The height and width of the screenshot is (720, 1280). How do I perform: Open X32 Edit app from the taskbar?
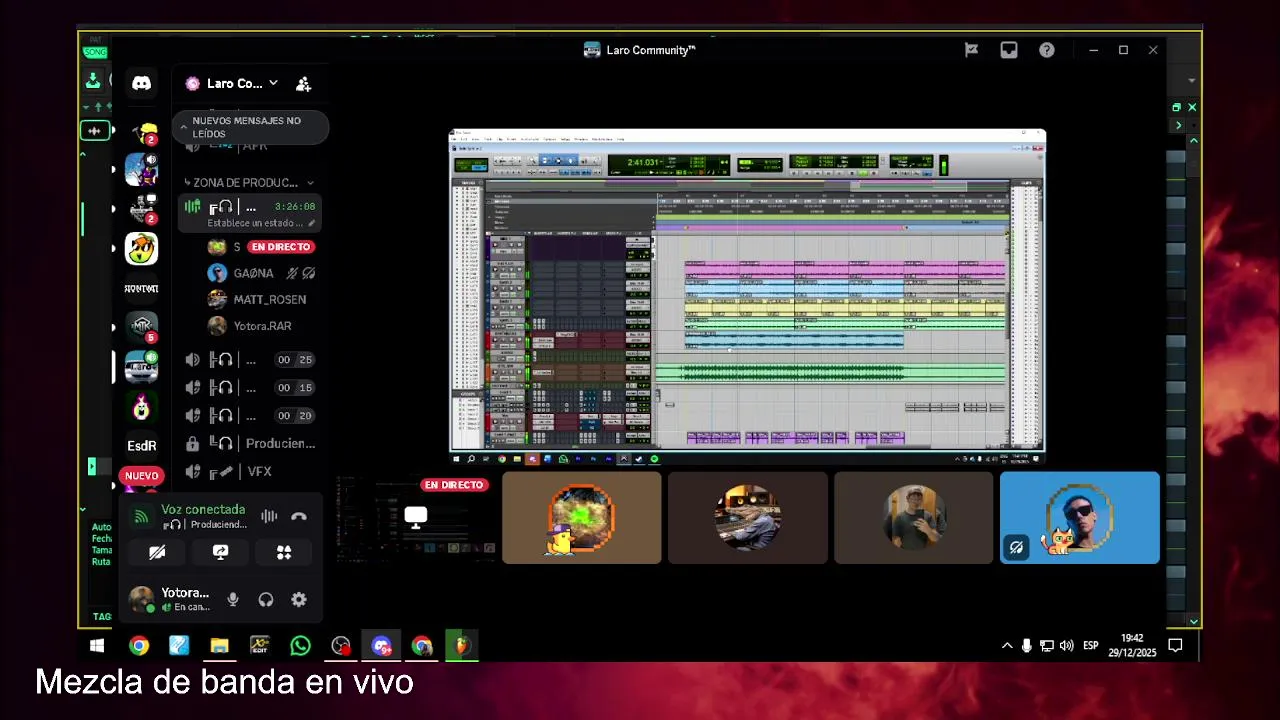259,646
